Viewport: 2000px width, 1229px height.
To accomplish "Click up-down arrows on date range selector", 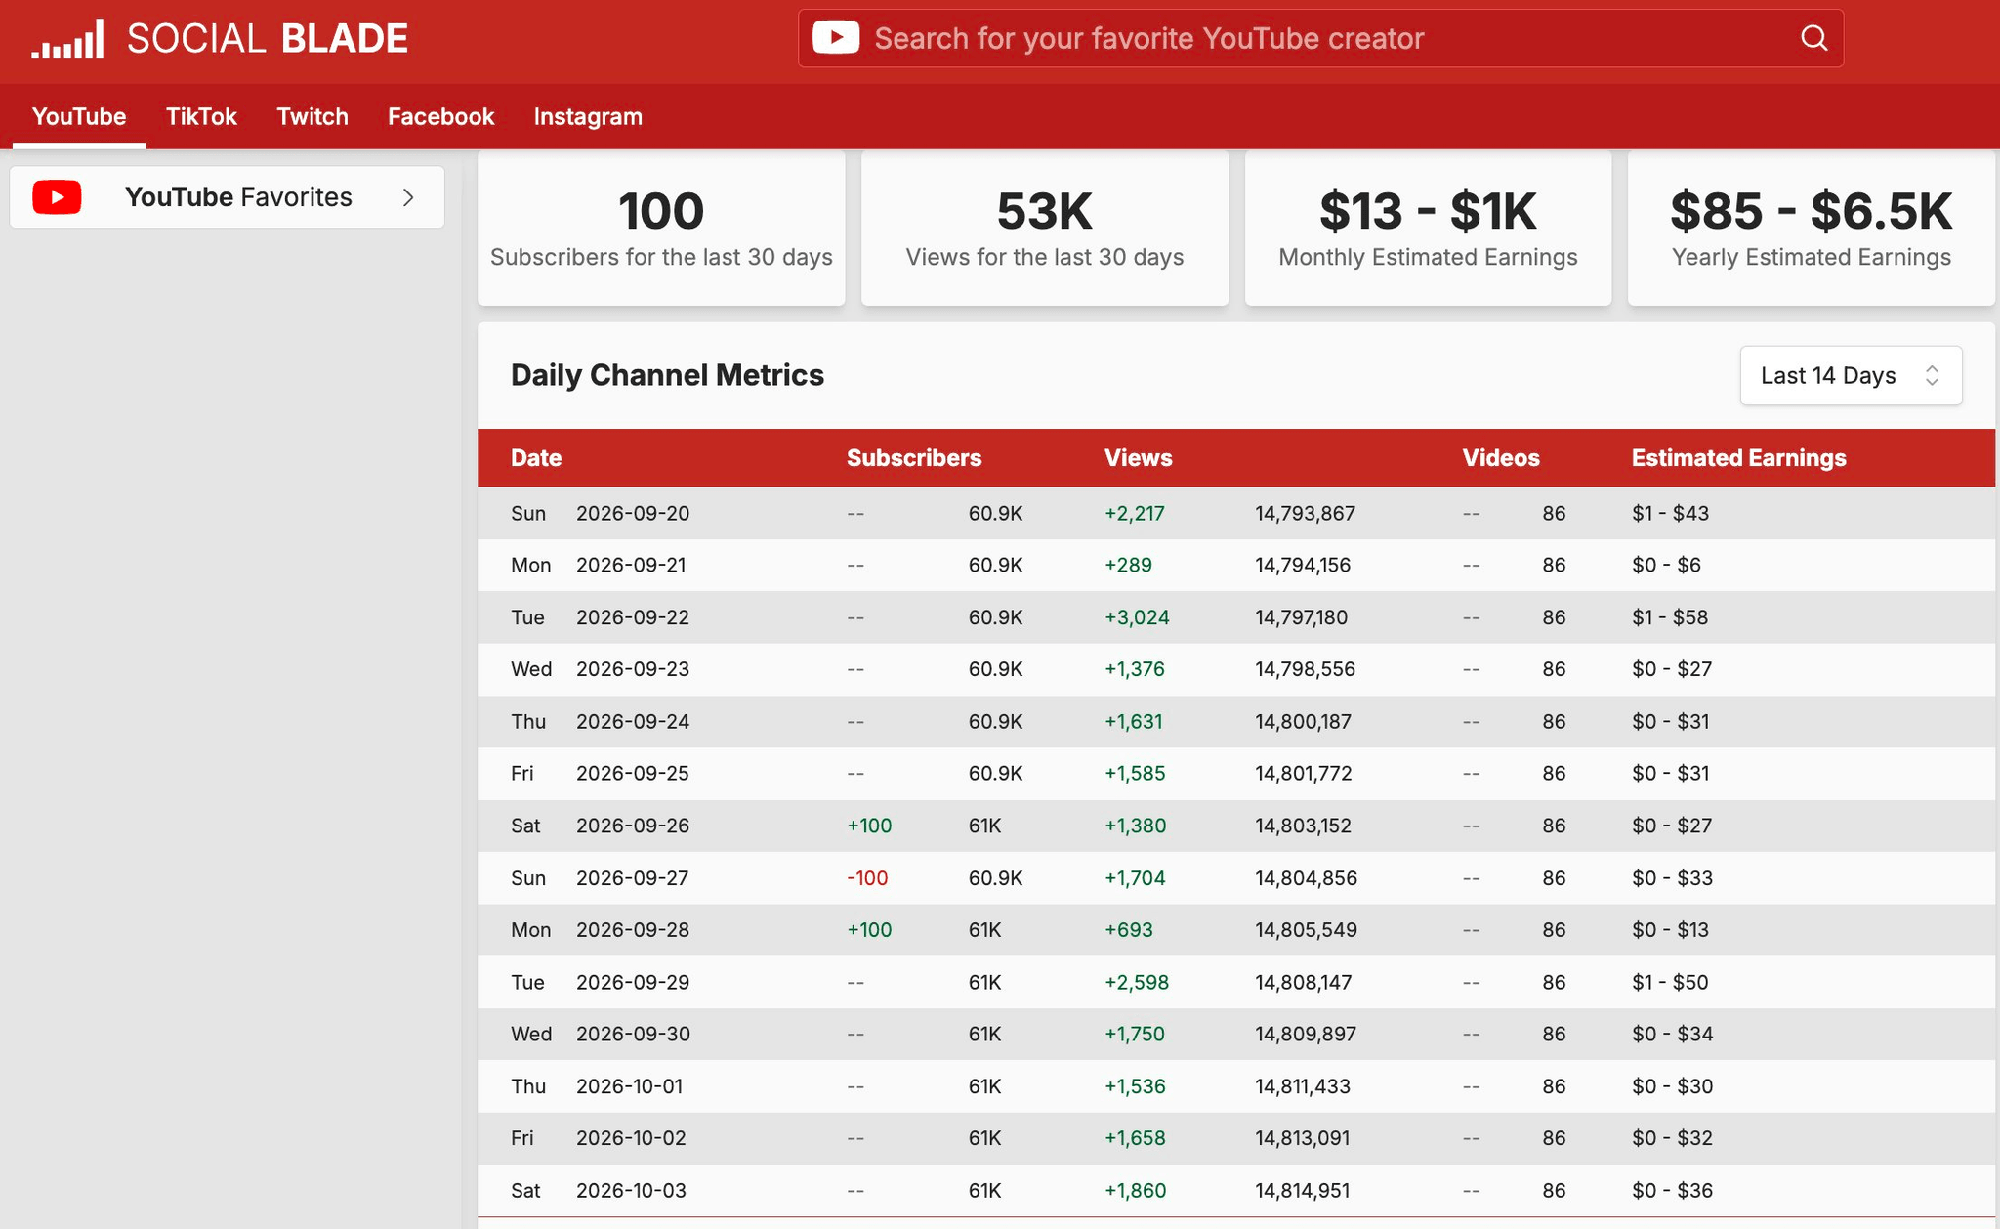I will pos(1932,375).
